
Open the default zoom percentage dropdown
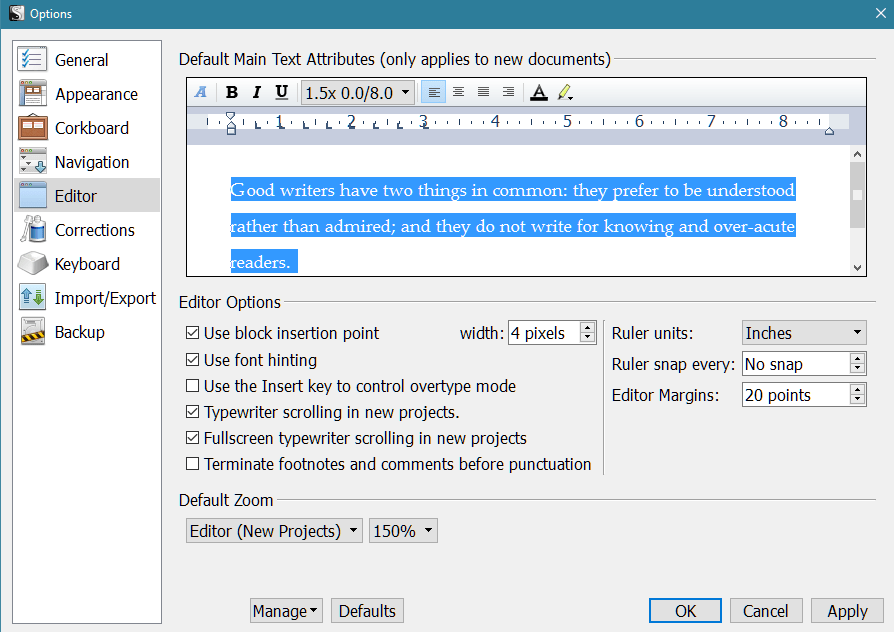click(x=403, y=530)
